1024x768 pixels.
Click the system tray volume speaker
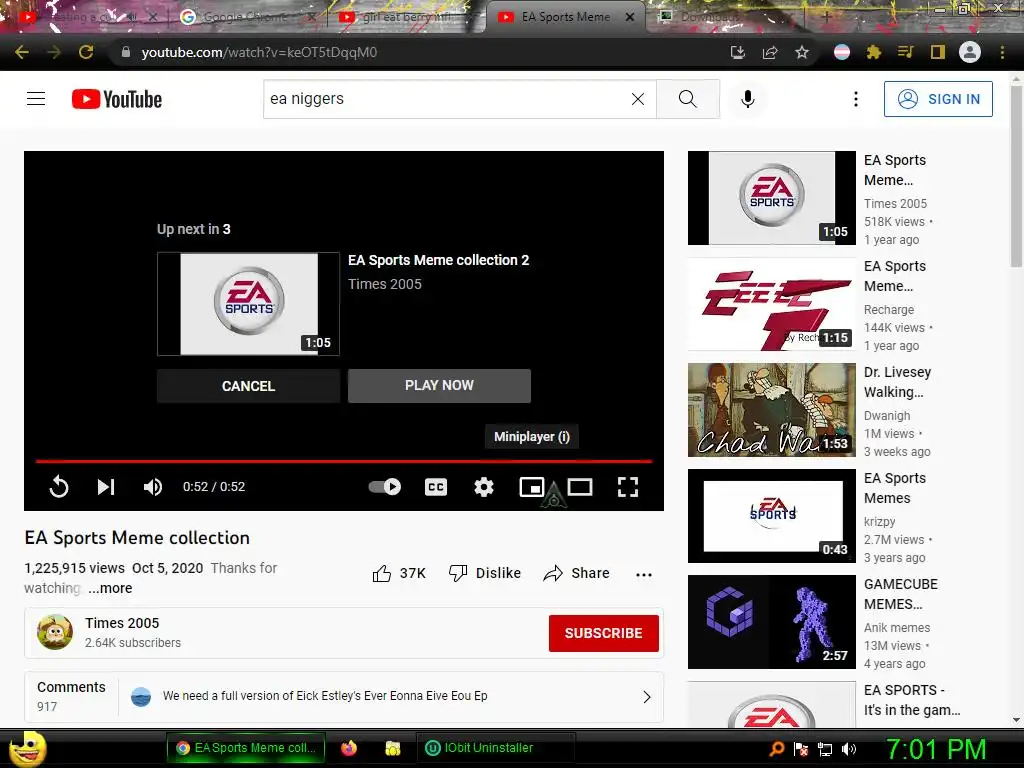tap(849, 749)
